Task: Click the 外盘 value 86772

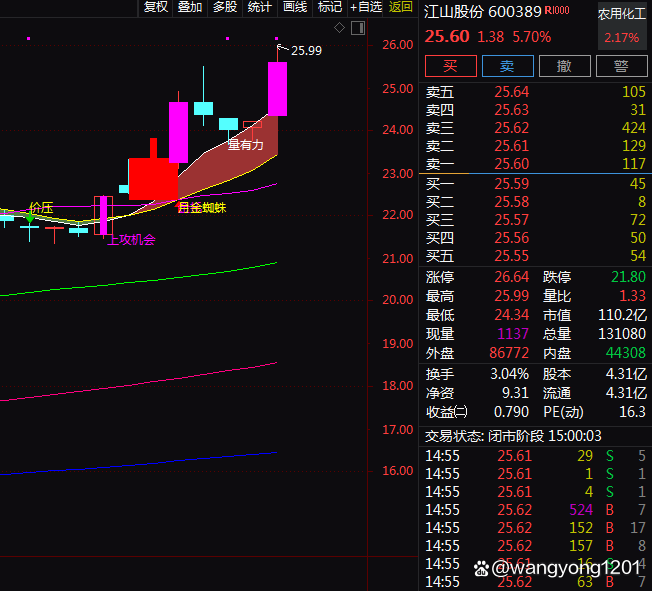Action: coord(509,353)
